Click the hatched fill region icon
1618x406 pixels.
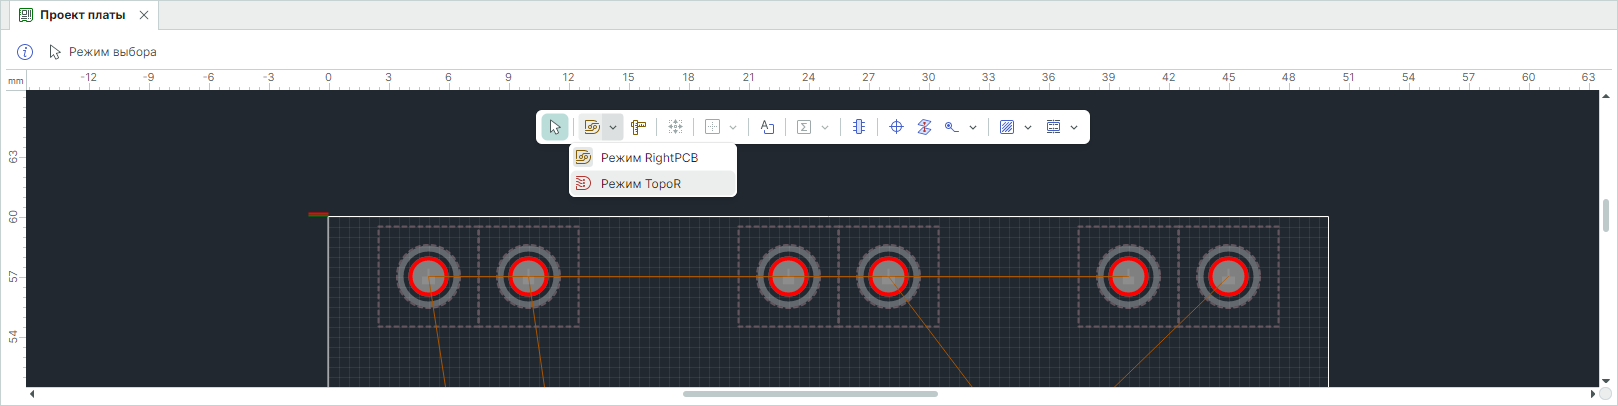1007,127
